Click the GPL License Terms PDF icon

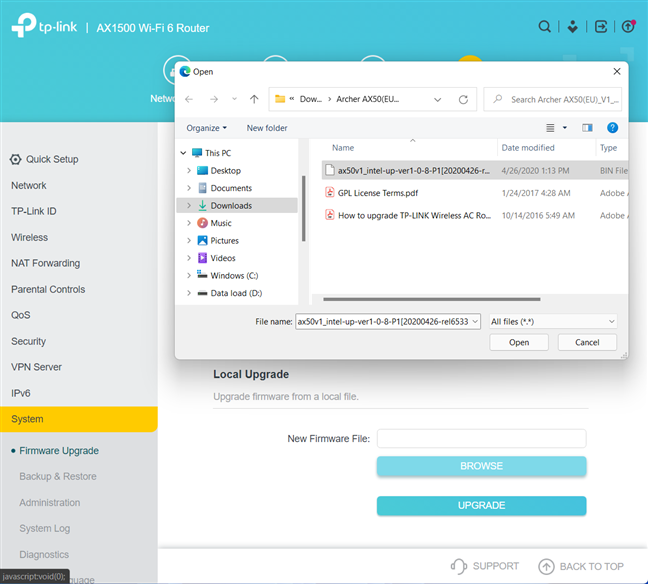(329, 193)
